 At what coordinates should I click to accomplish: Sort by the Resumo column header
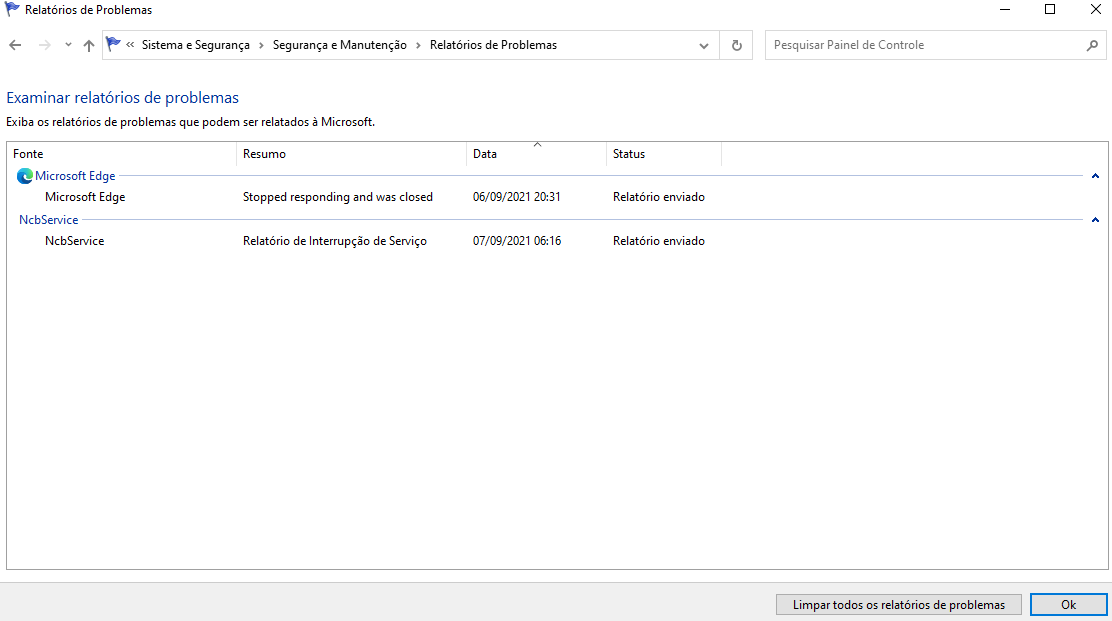point(351,154)
